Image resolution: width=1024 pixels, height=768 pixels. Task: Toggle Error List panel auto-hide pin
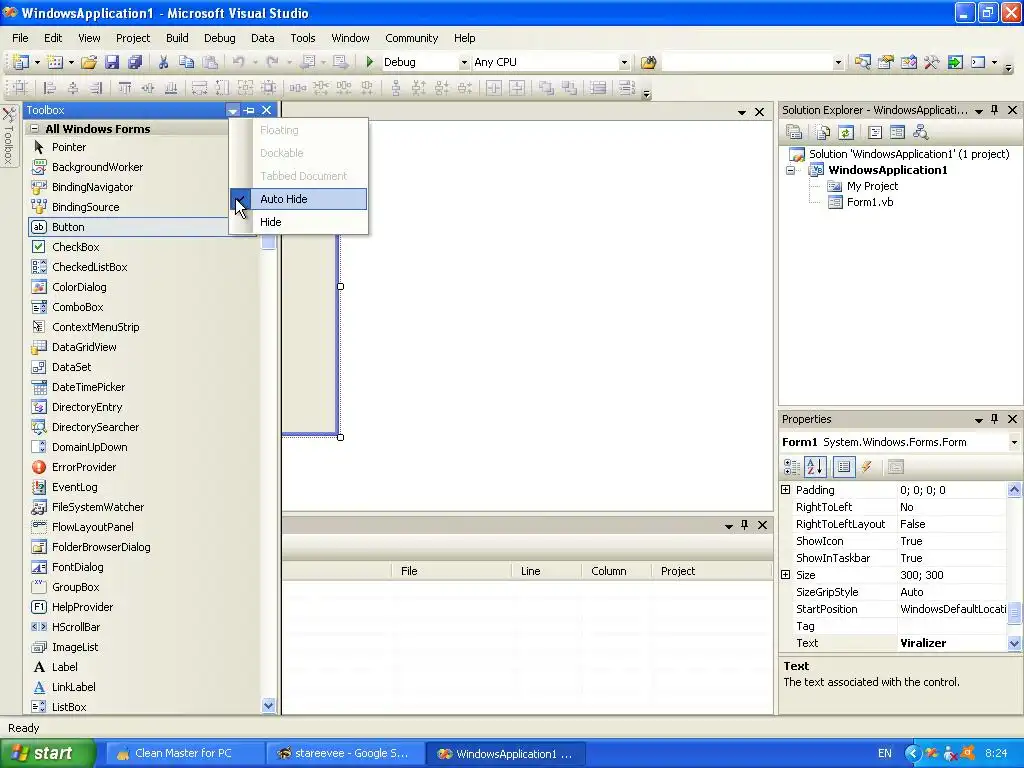coord(744,525)
